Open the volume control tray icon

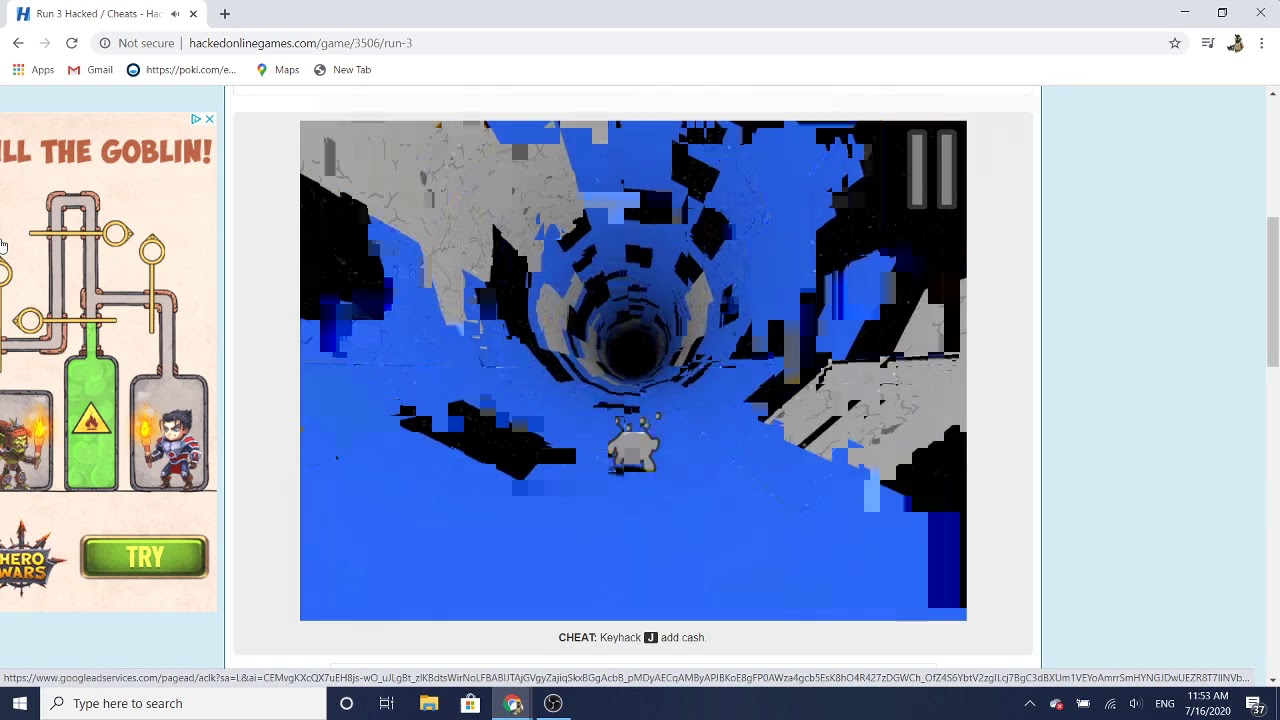(1135, 703)
